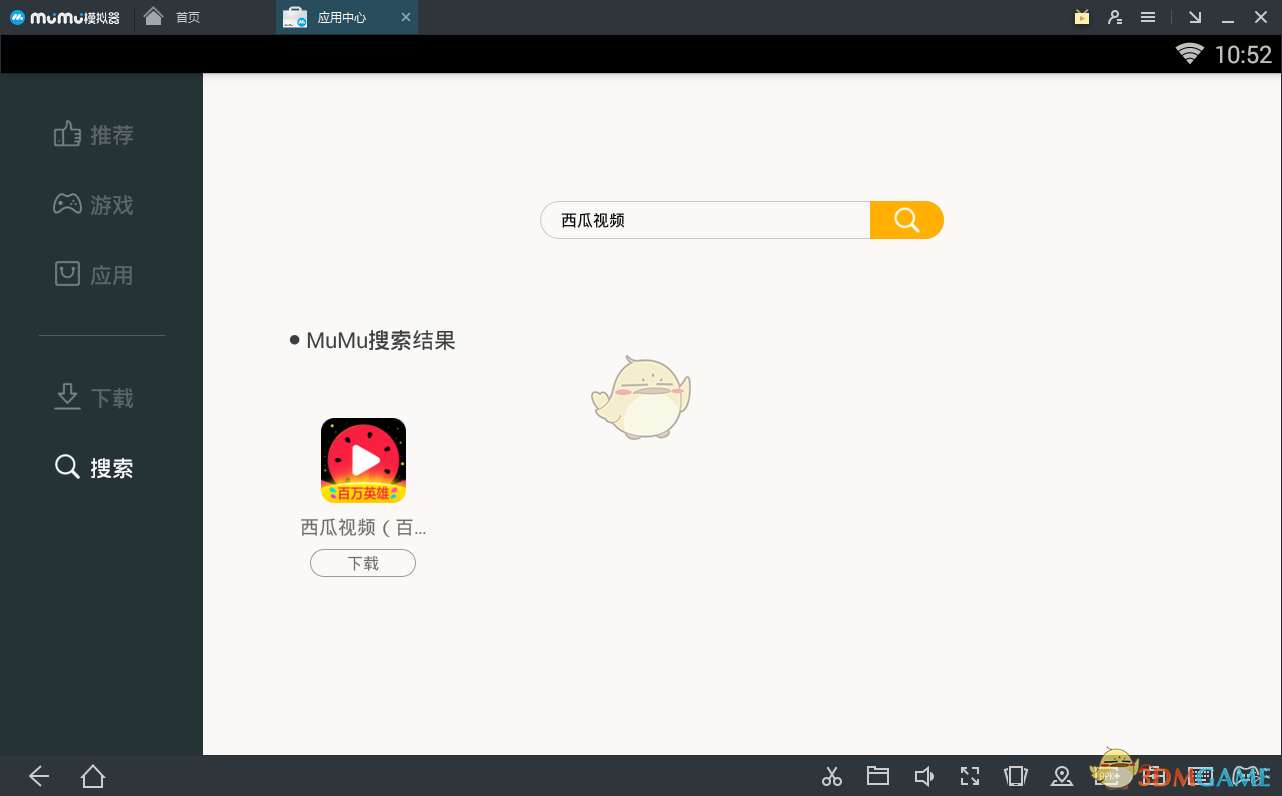Select the 搜索 search section in sidebar
The image size is (1282, 796).
point(93,468)
